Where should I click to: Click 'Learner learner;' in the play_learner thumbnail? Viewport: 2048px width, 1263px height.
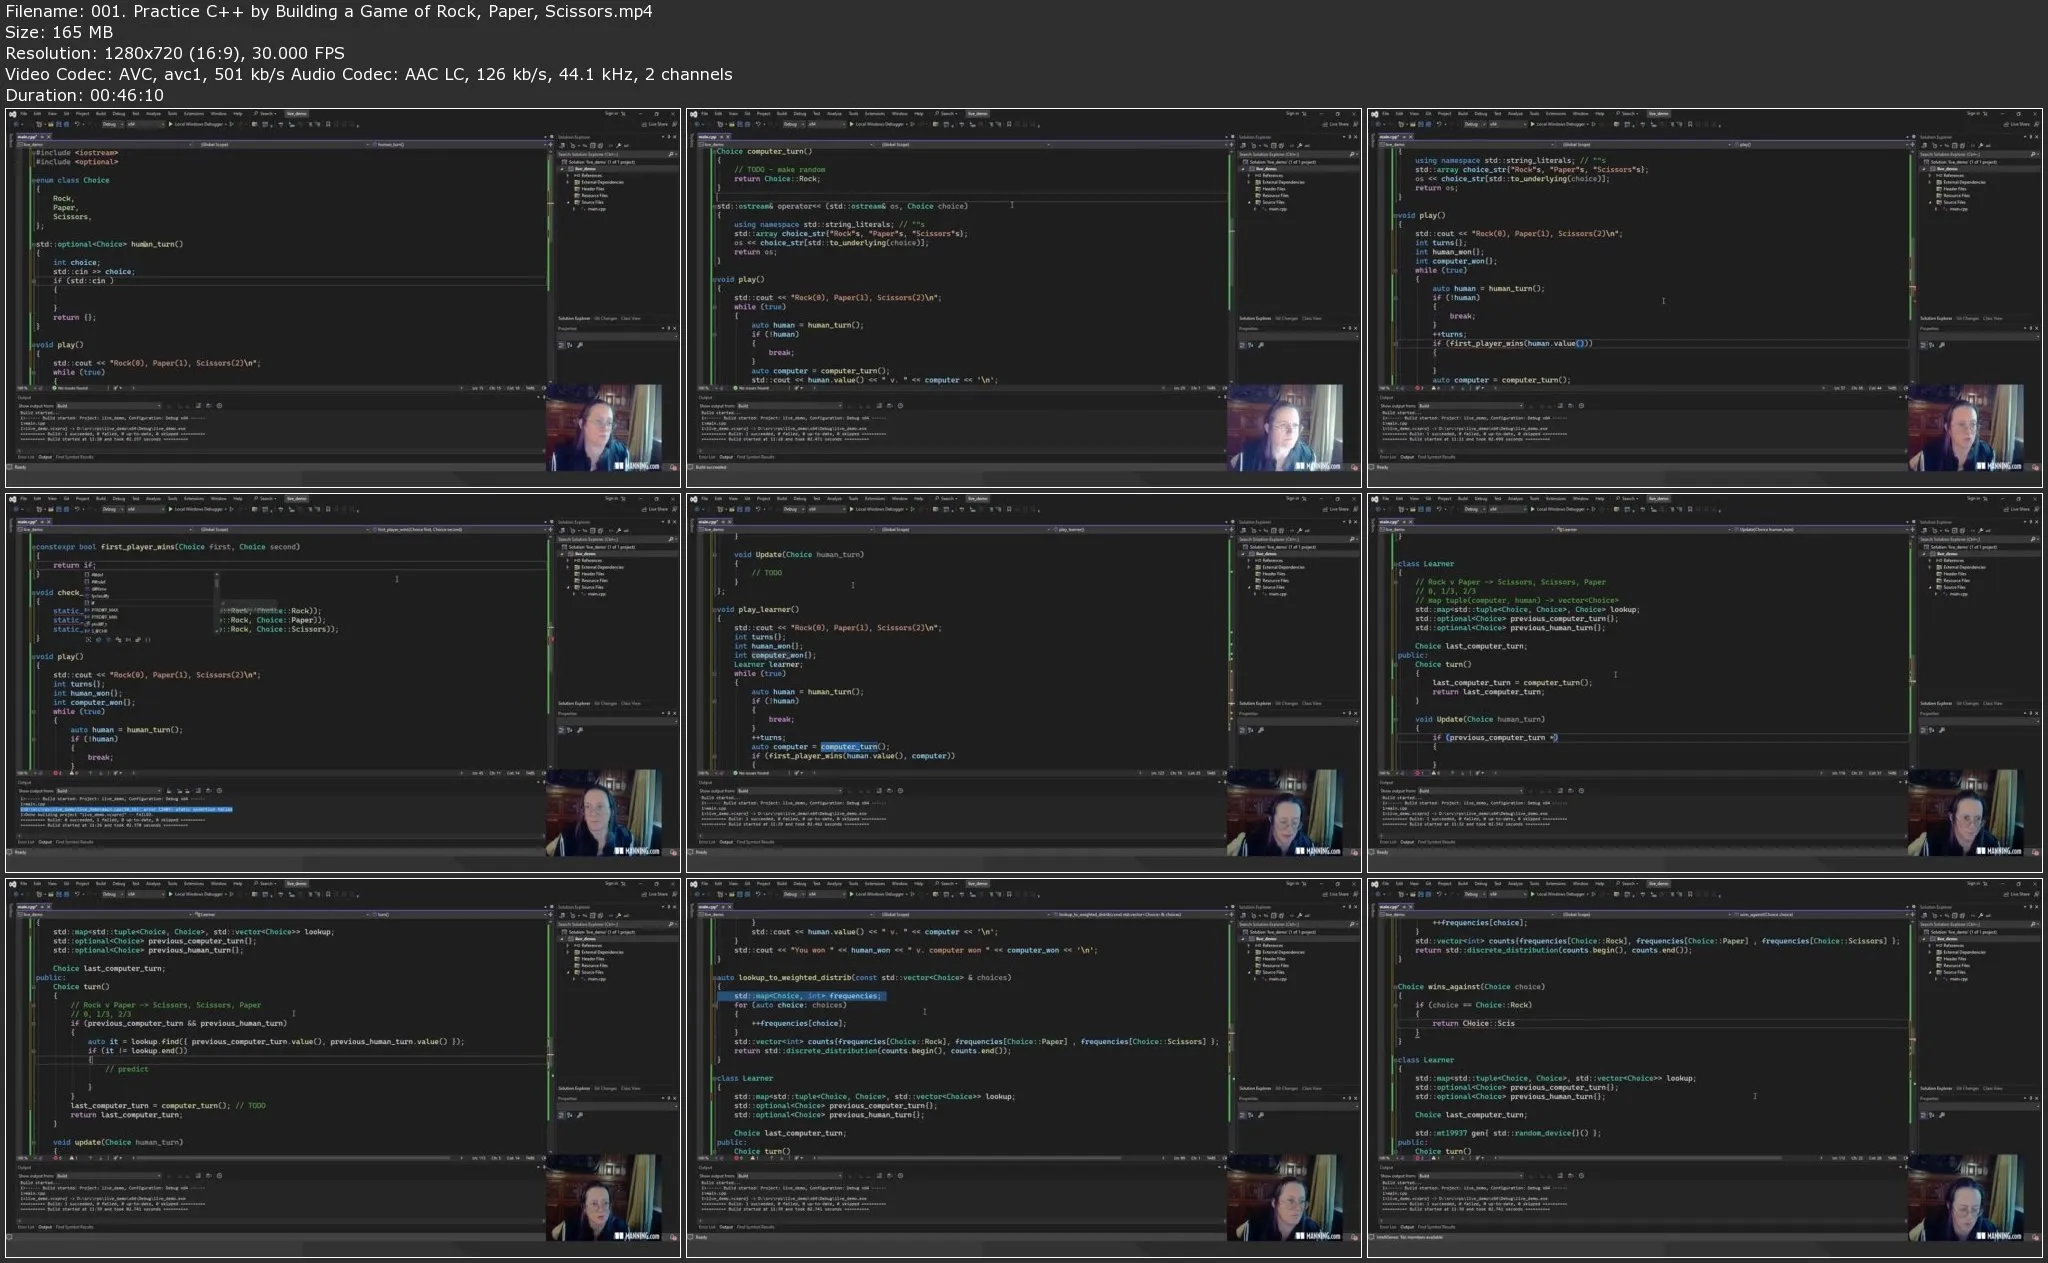[767, 664]
